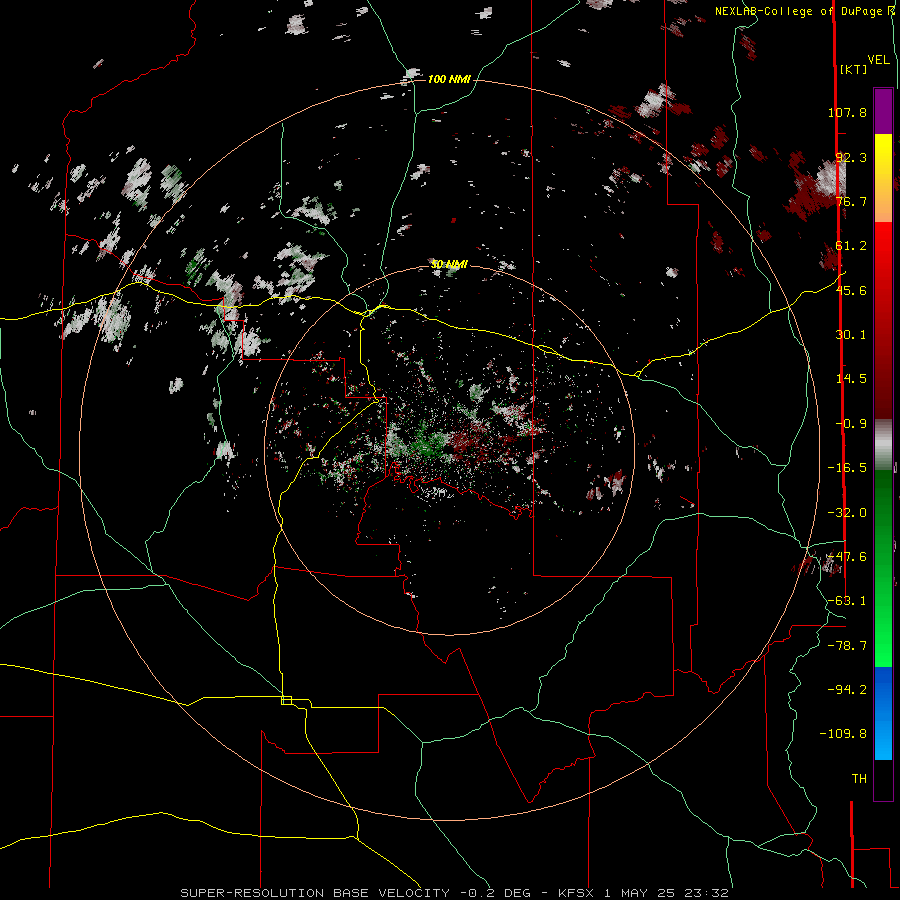Pick the yellow-orange segment of the color bar
The width and height of the screenshot is (900, 900).
pos(883,178)
